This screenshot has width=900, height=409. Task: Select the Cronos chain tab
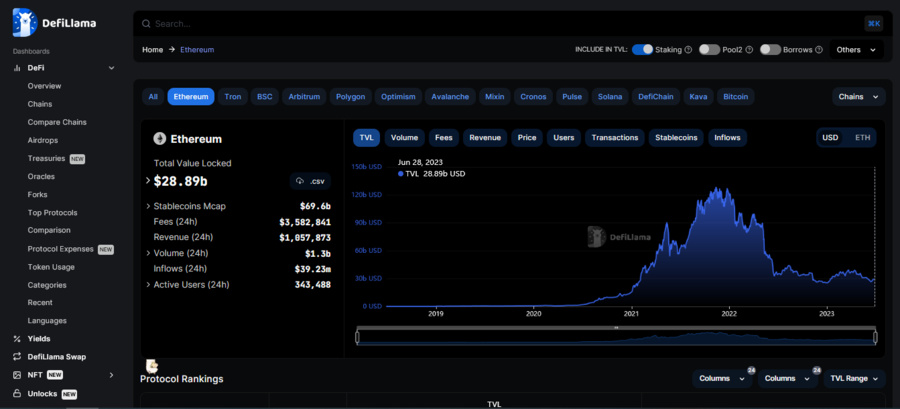point(533,97)
